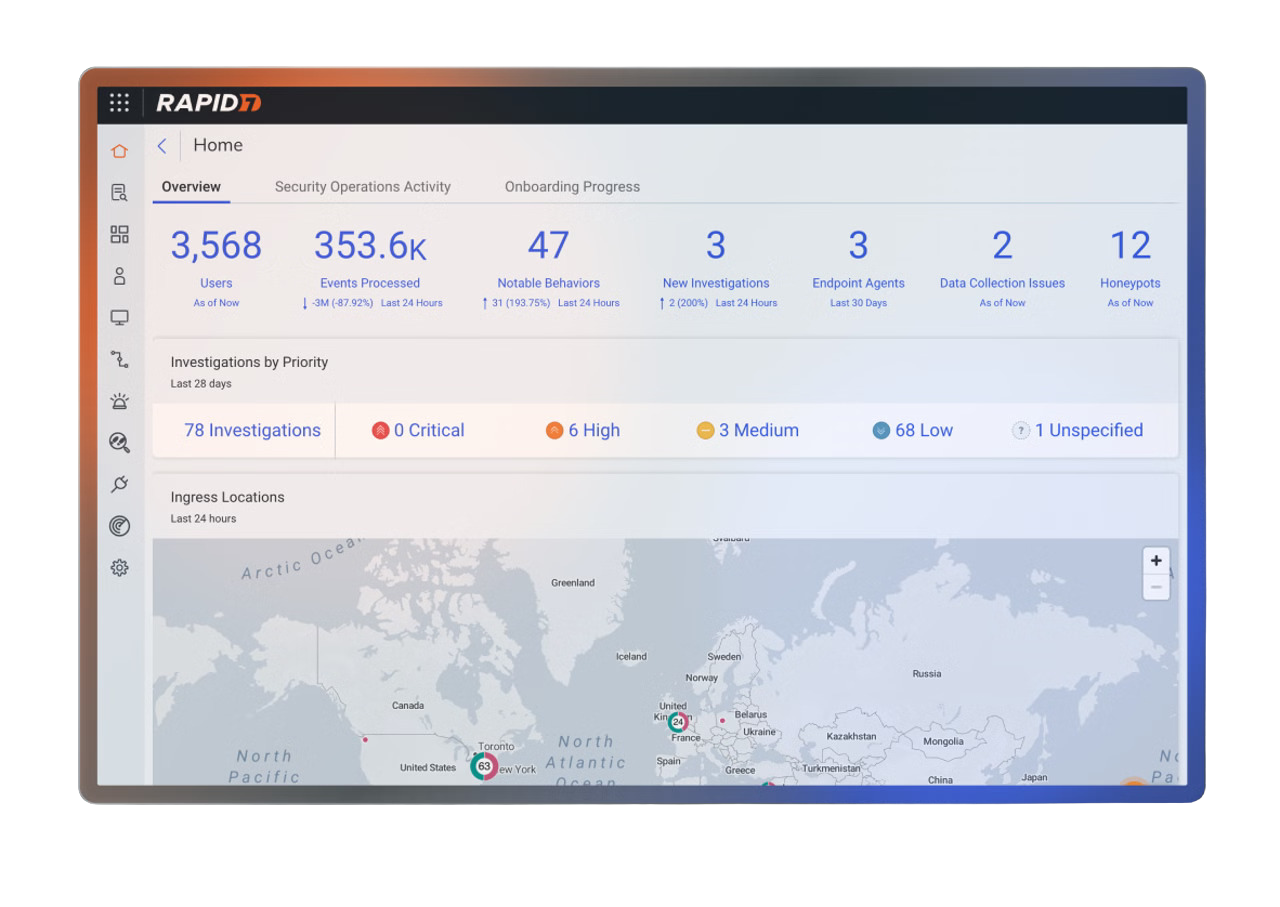Image resolution: width=1280 pixels, height=907 pixels.
Task: Open the alarm siren icon
Action: coord(119,402)
